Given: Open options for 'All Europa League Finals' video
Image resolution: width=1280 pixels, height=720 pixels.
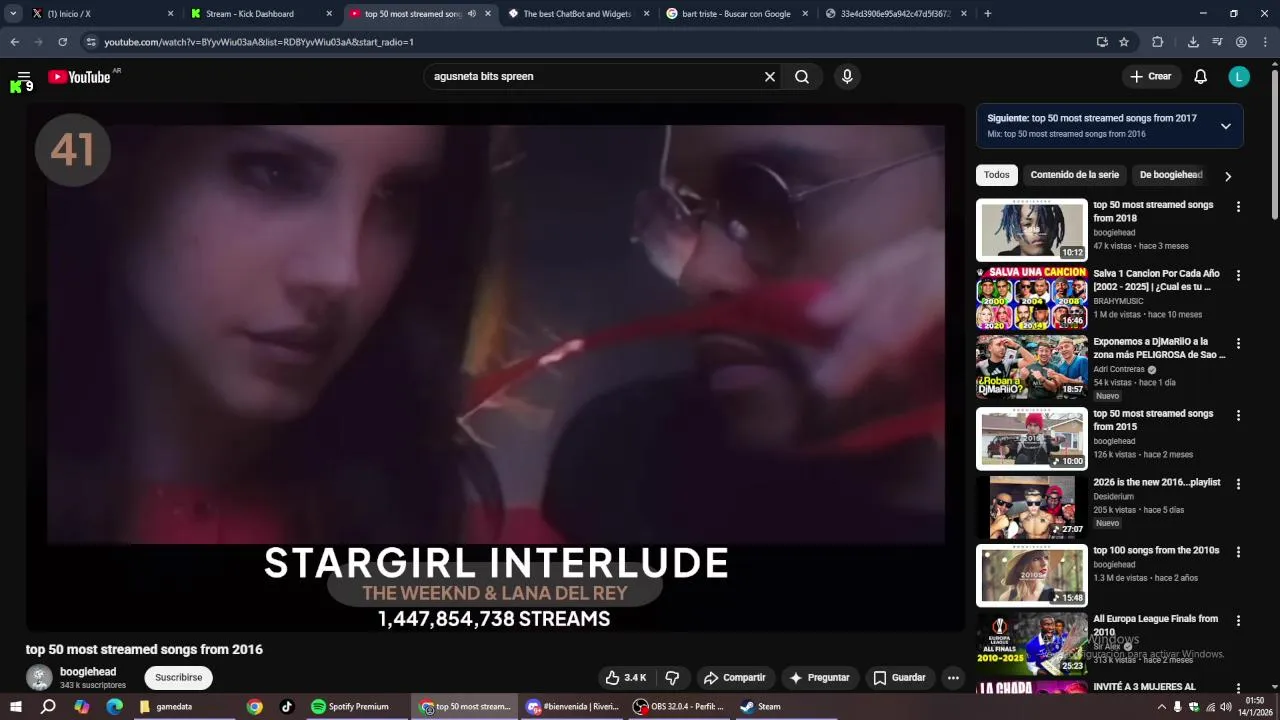Looking at the screenshot, I should (x=1238, y=620).
